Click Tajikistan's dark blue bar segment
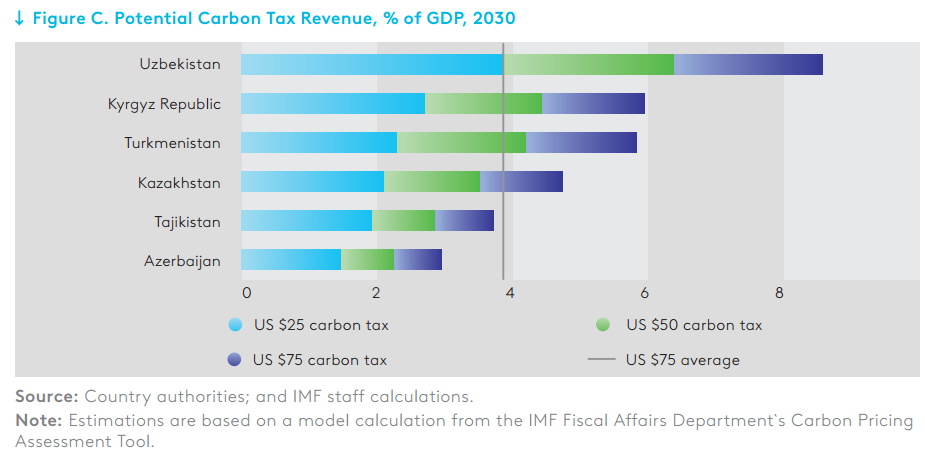The width and height of the screenshot is (925, 457). [x=464, y=221]
